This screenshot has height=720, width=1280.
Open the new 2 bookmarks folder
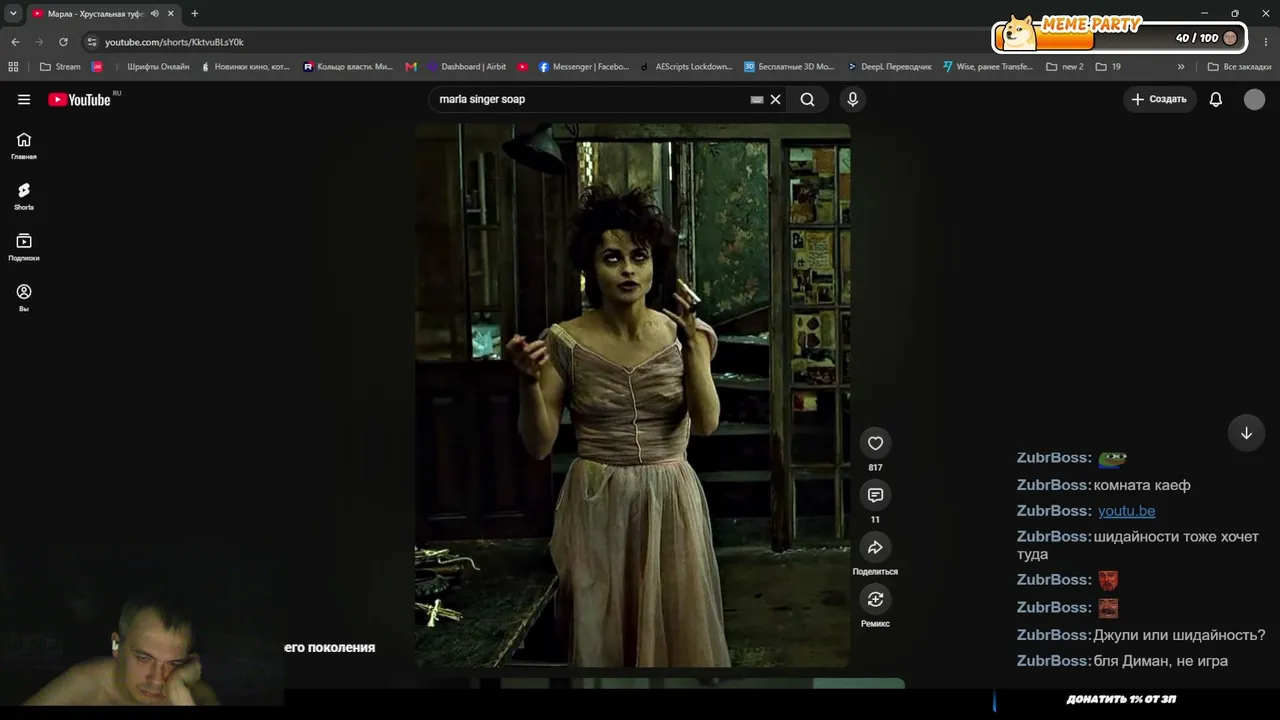coord(1065,67)
